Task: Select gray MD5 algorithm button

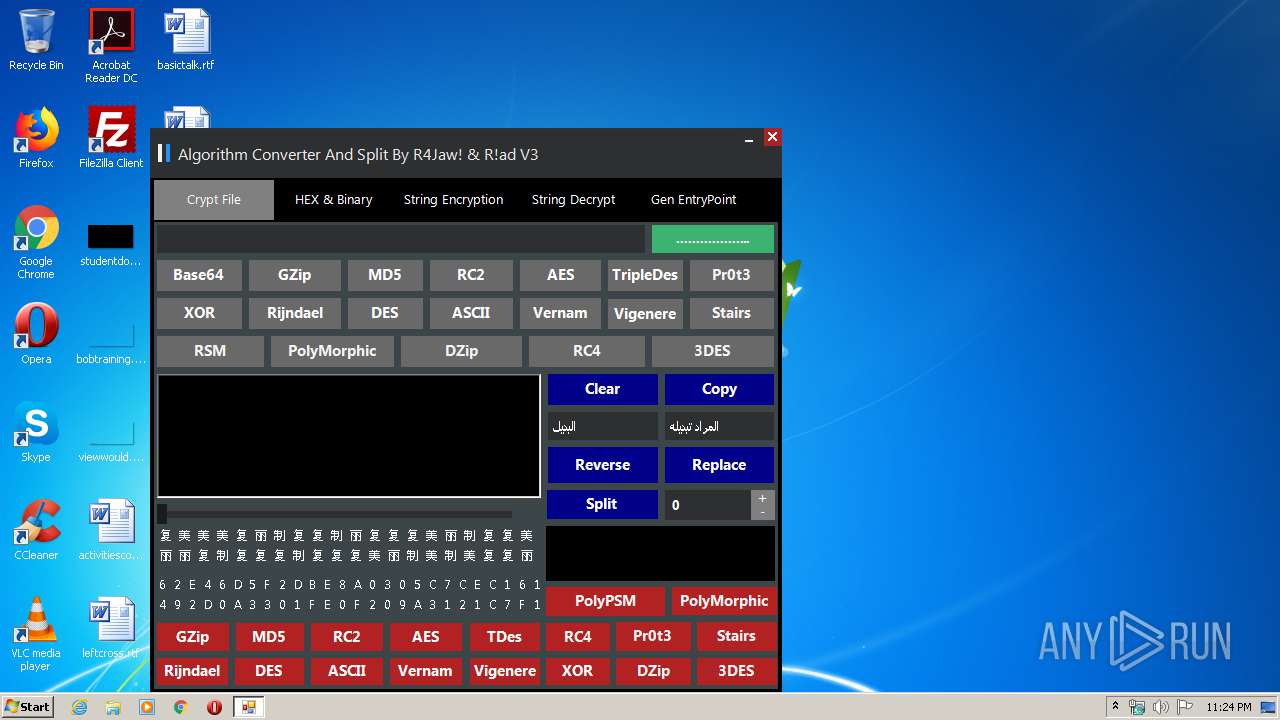Action: point(385,275)
